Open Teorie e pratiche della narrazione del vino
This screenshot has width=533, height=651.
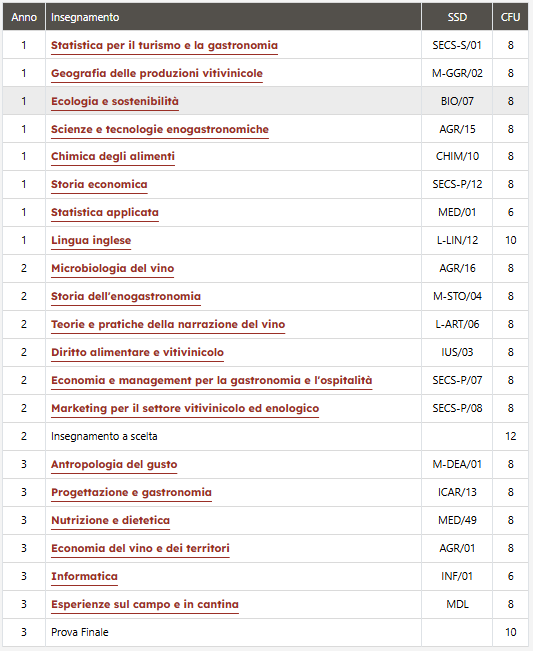pos(168,324)
